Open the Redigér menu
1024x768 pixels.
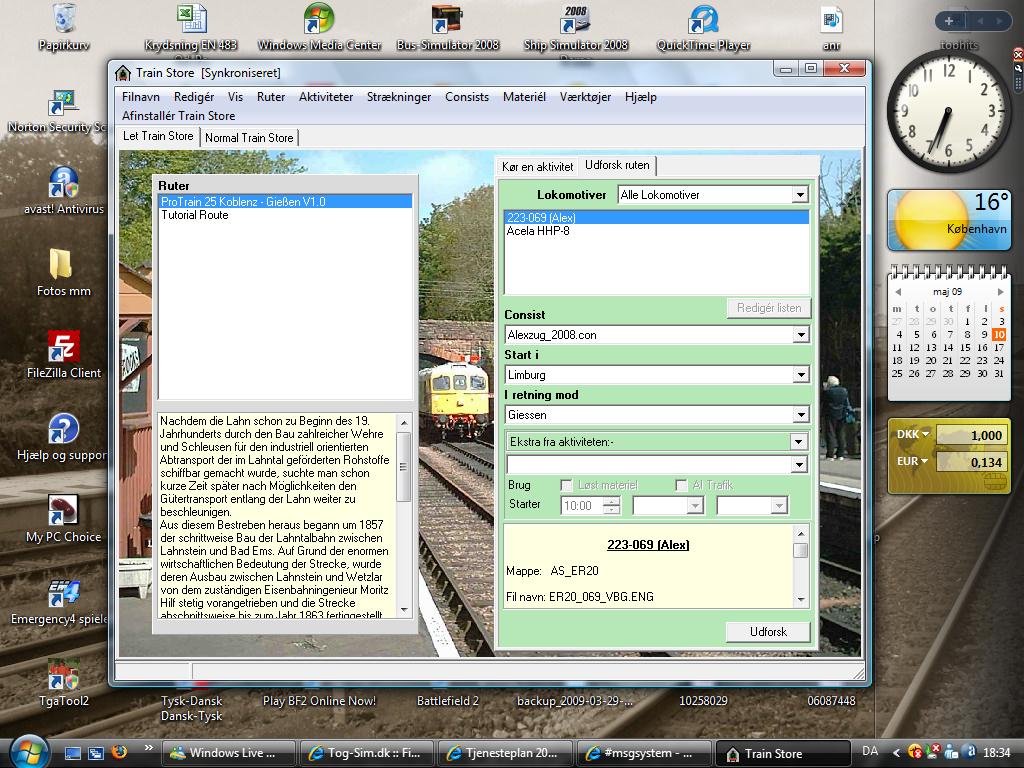coord(194,97)
